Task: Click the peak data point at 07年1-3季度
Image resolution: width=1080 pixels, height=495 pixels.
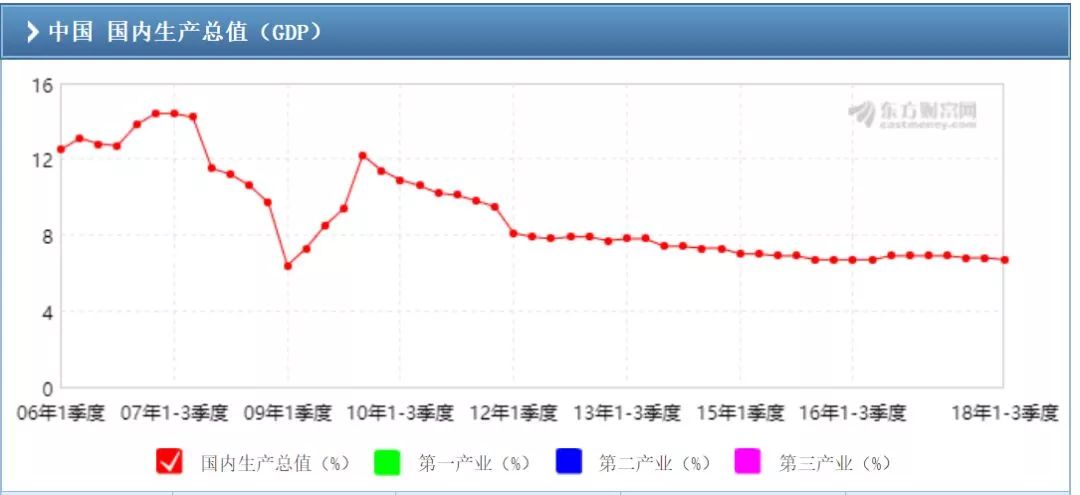Action: pyautogui.click(x=174, y=113)
